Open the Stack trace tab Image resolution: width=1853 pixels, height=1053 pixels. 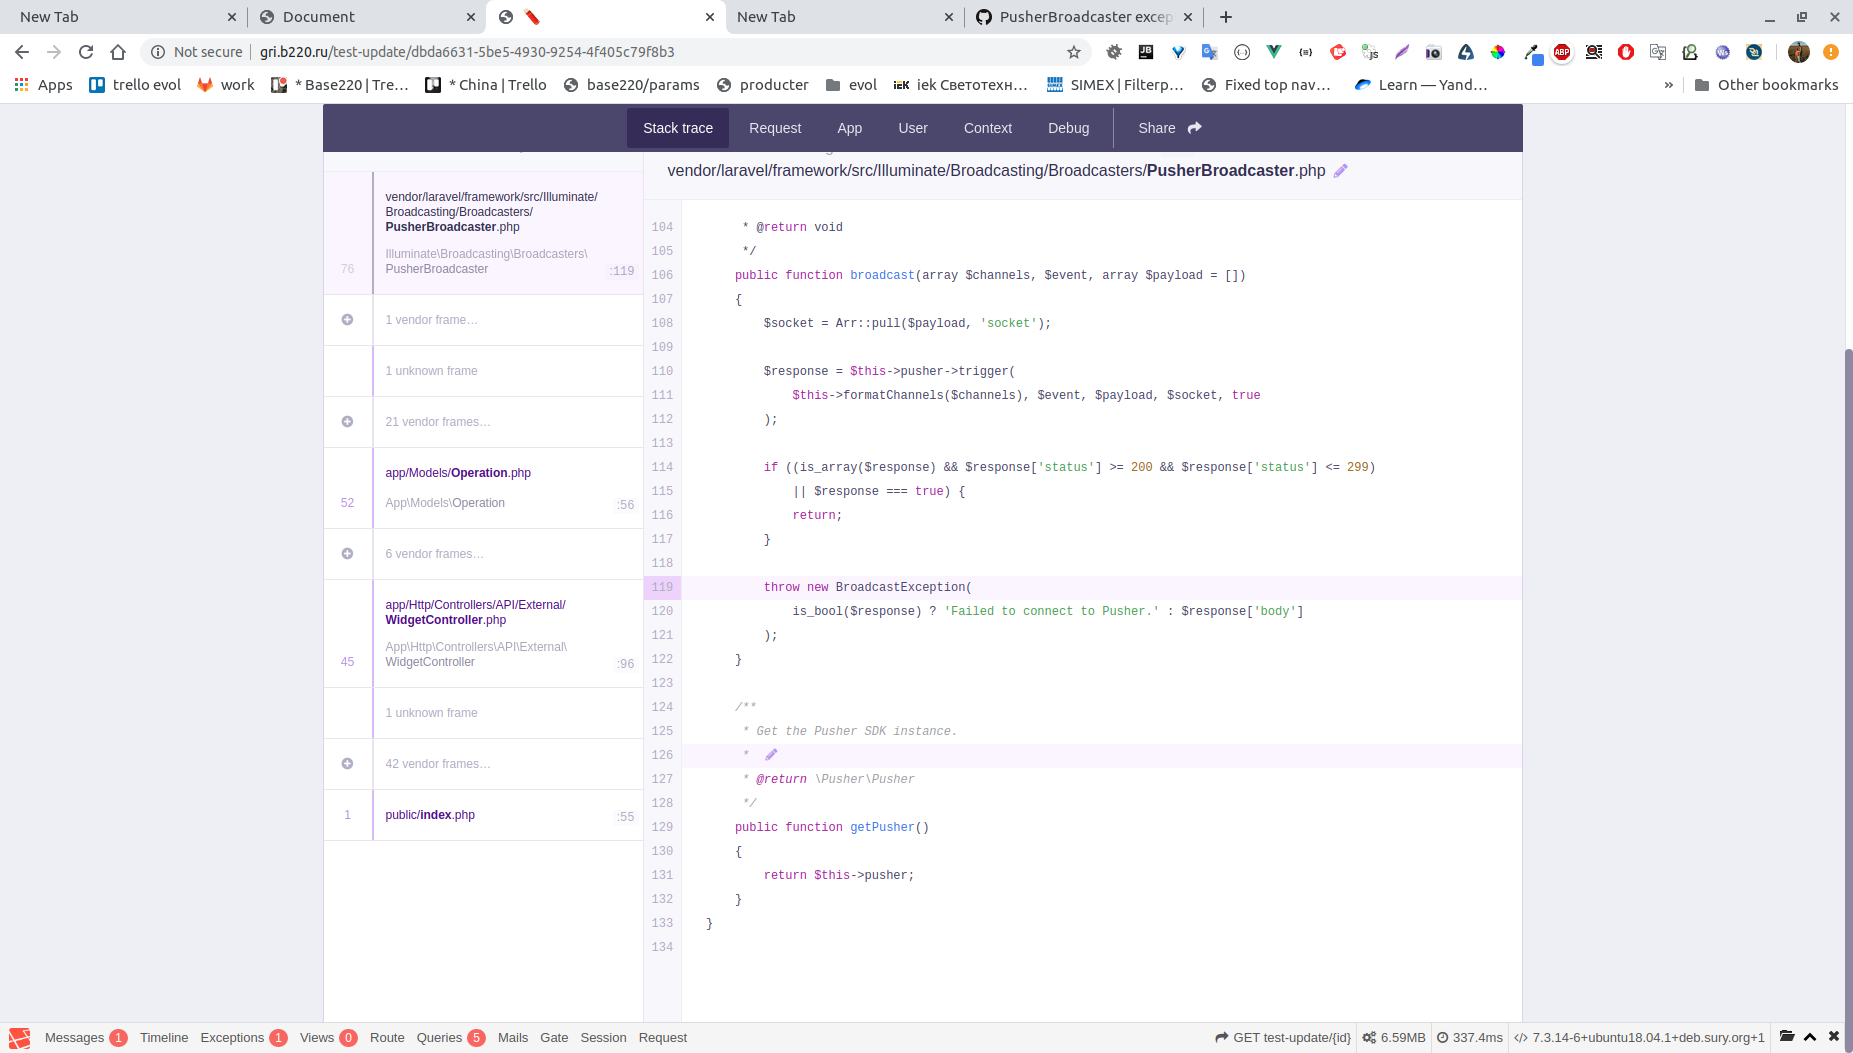point(678,128)
